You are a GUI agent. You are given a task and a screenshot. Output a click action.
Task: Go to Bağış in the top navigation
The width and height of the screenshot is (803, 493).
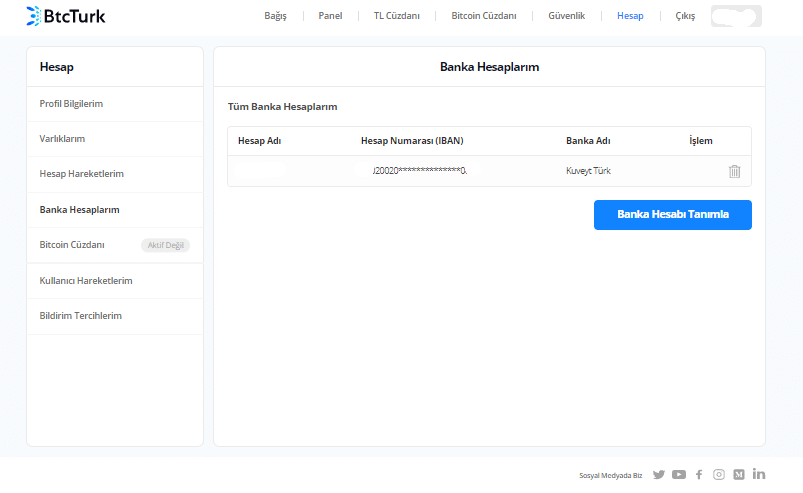[275, 16]
